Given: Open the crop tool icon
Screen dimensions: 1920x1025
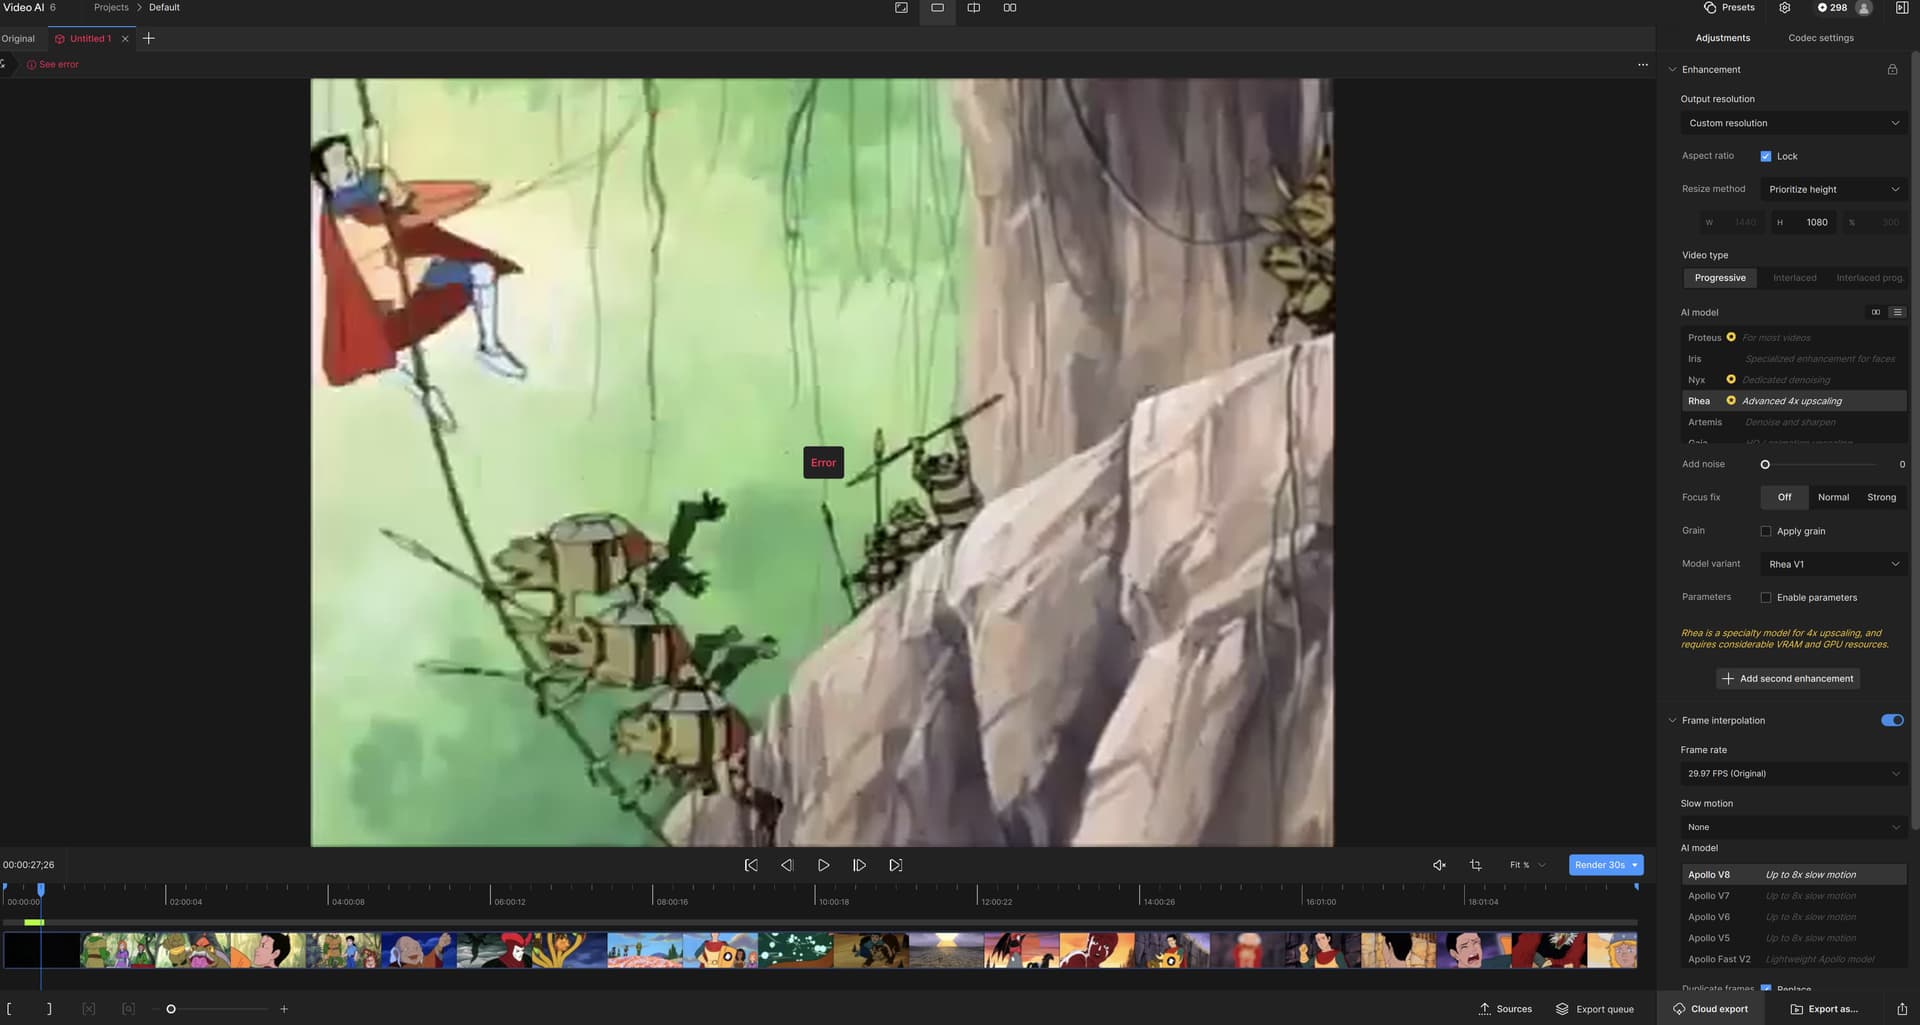Looking at the screenshot, I should coord(1476,866).
